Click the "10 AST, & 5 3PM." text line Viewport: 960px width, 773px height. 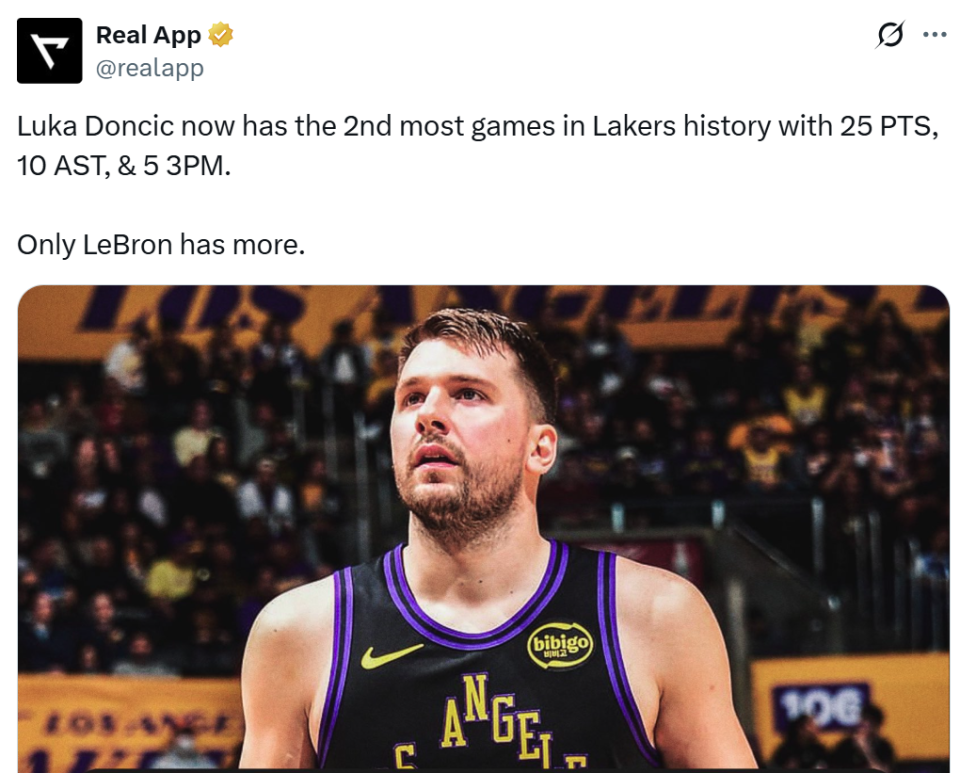tap(124, 166)
